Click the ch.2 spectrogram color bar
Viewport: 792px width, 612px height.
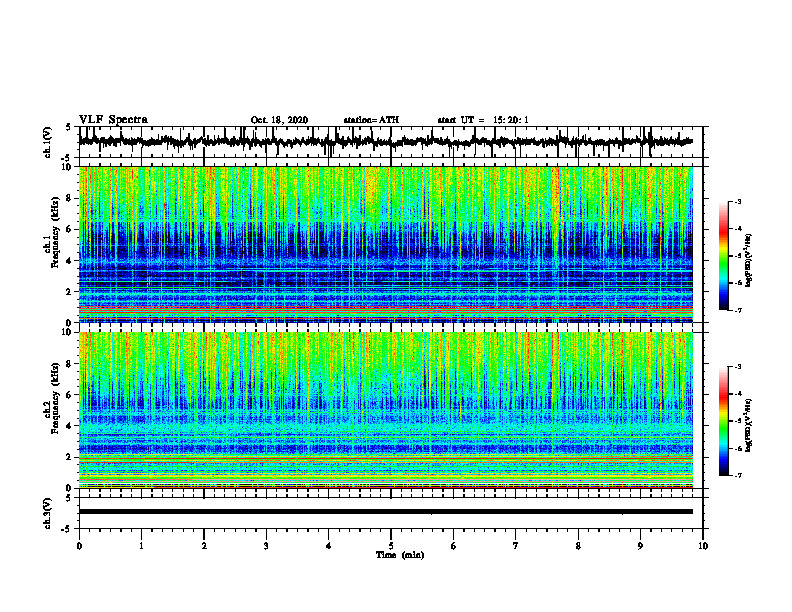click(x=724, y=421)
